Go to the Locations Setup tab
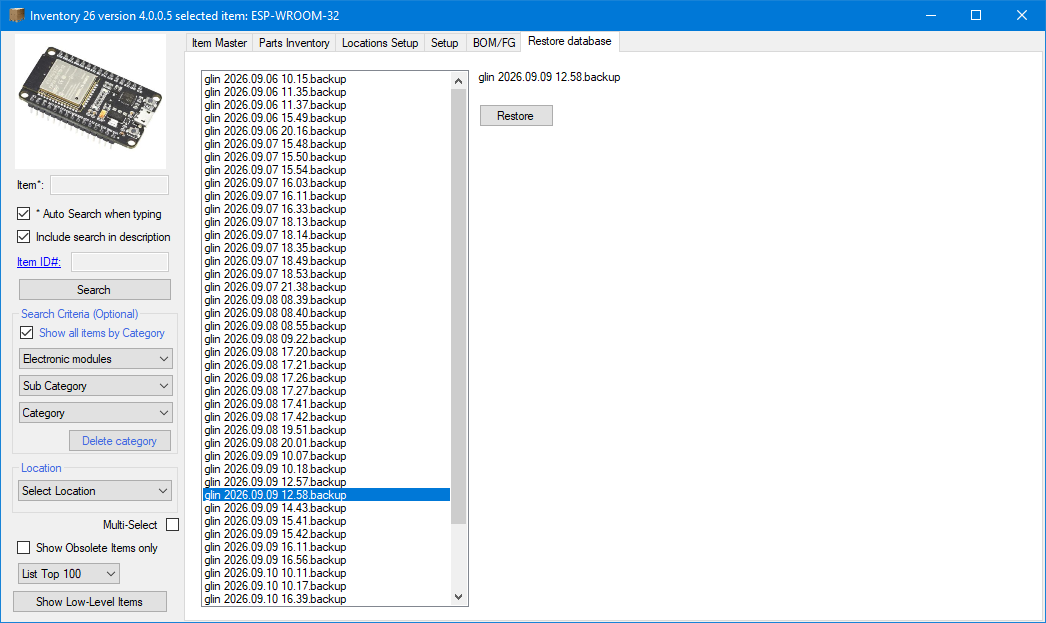Image resolution: width=1046 pixels, height=623 pixels. click(380, 43)
